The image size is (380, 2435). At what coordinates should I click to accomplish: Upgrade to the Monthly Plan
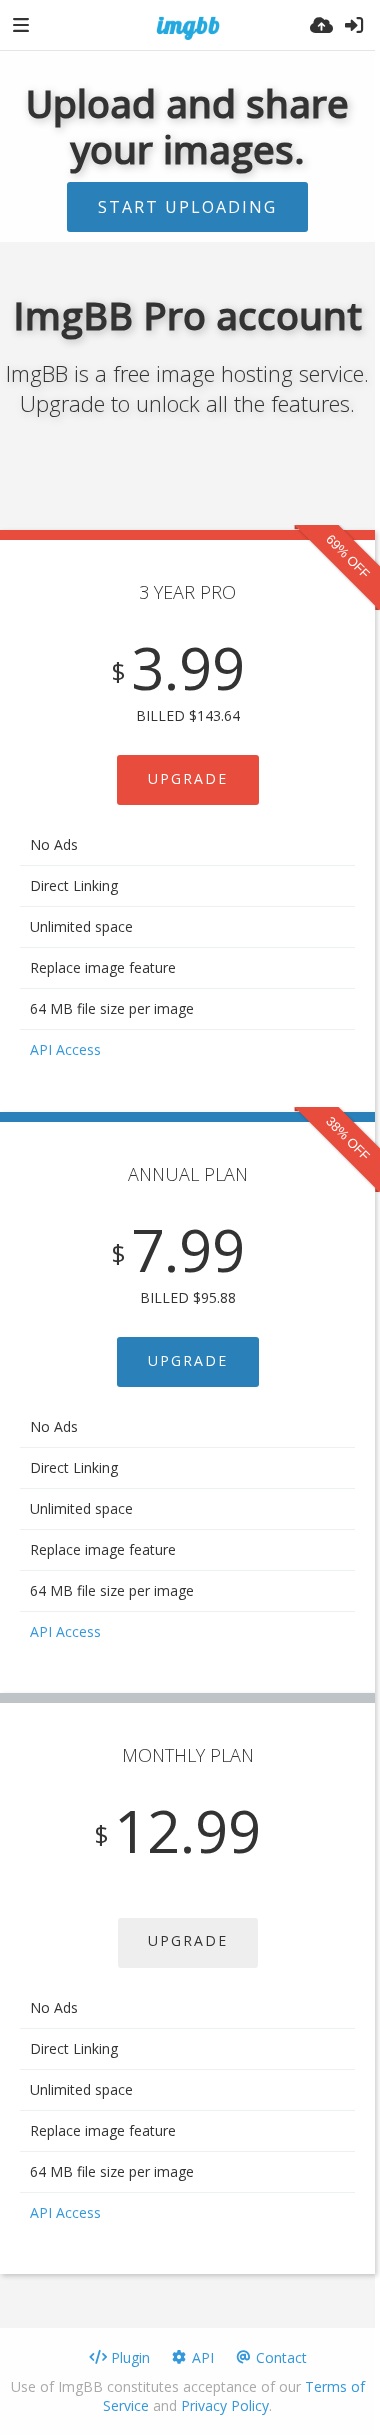(x=188, y=1943)
